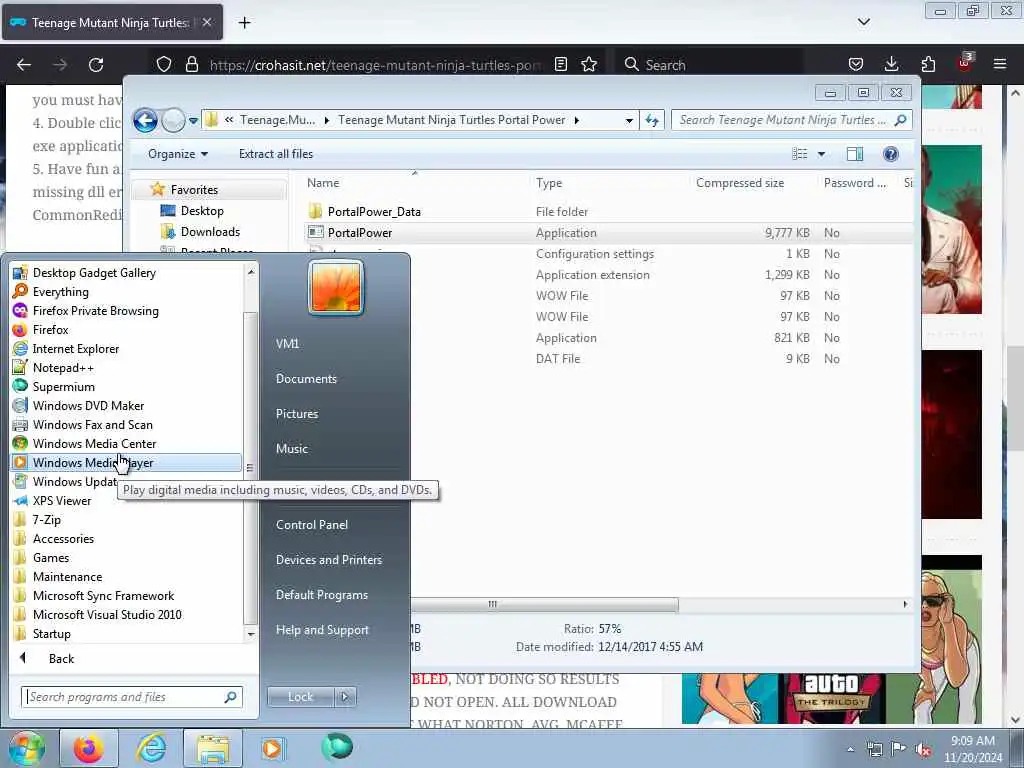Launch Notepad++ from the programs list

pyautogui.click(x=63, y=368)
